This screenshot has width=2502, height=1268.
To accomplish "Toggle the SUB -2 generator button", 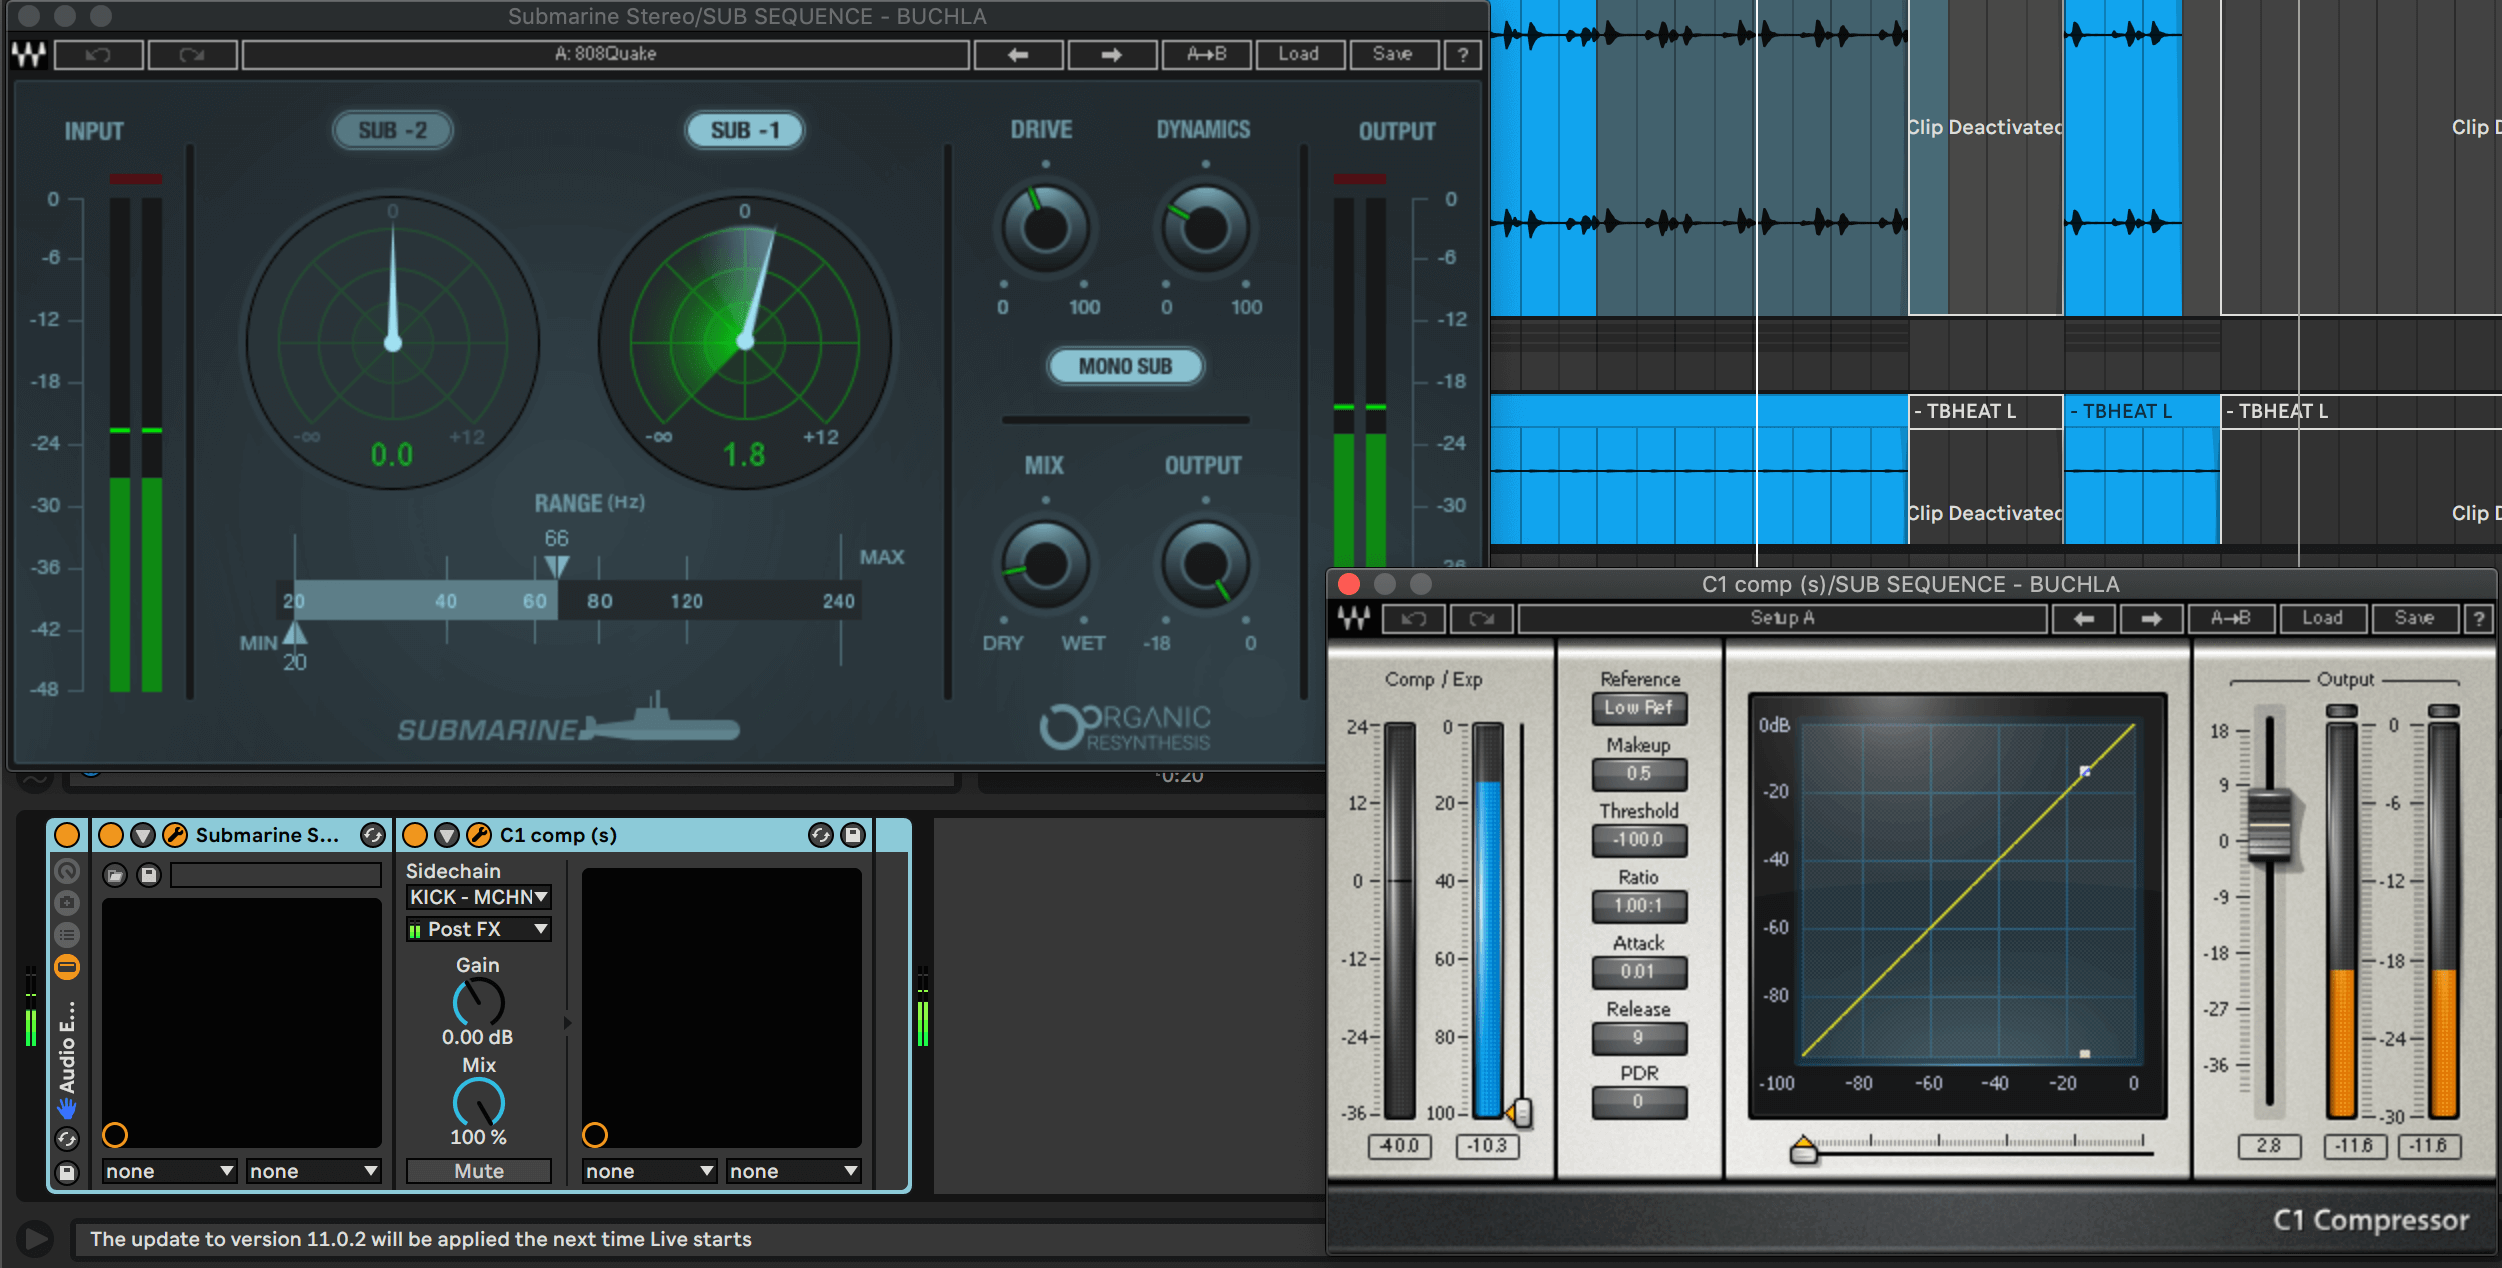I will click(x=392, y=130).
